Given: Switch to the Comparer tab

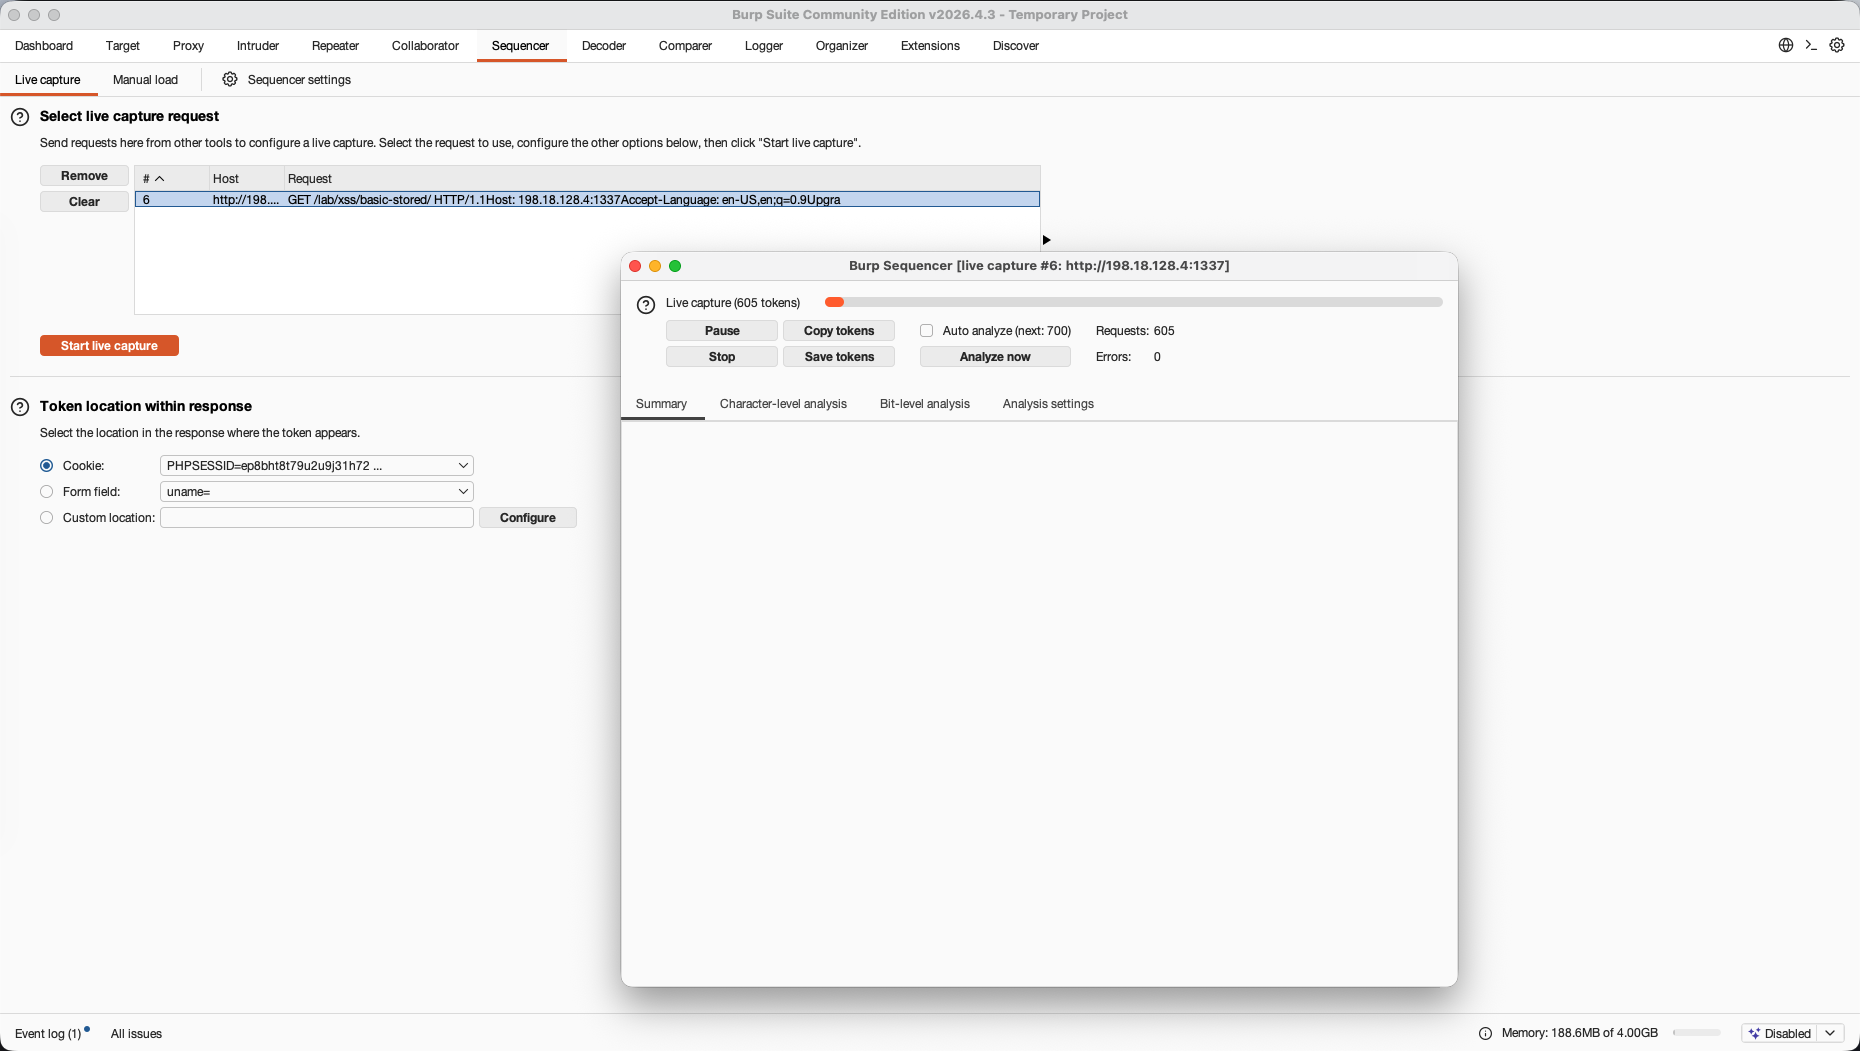Looking at the screenshot, I should click(x=685, y=45).
